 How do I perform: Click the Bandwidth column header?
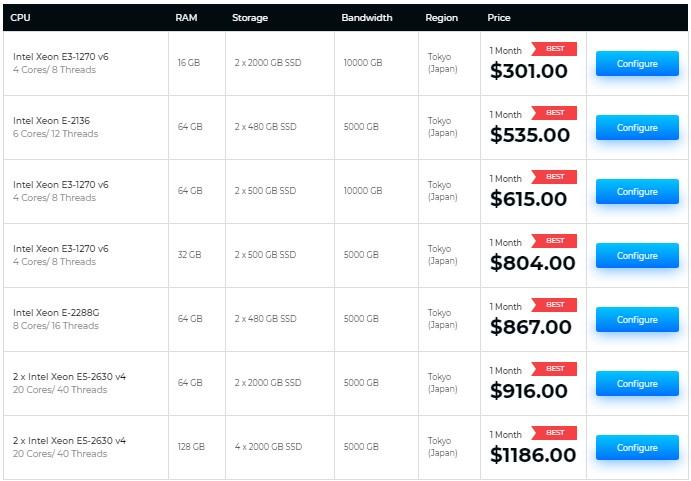click(x=366, y=18)
